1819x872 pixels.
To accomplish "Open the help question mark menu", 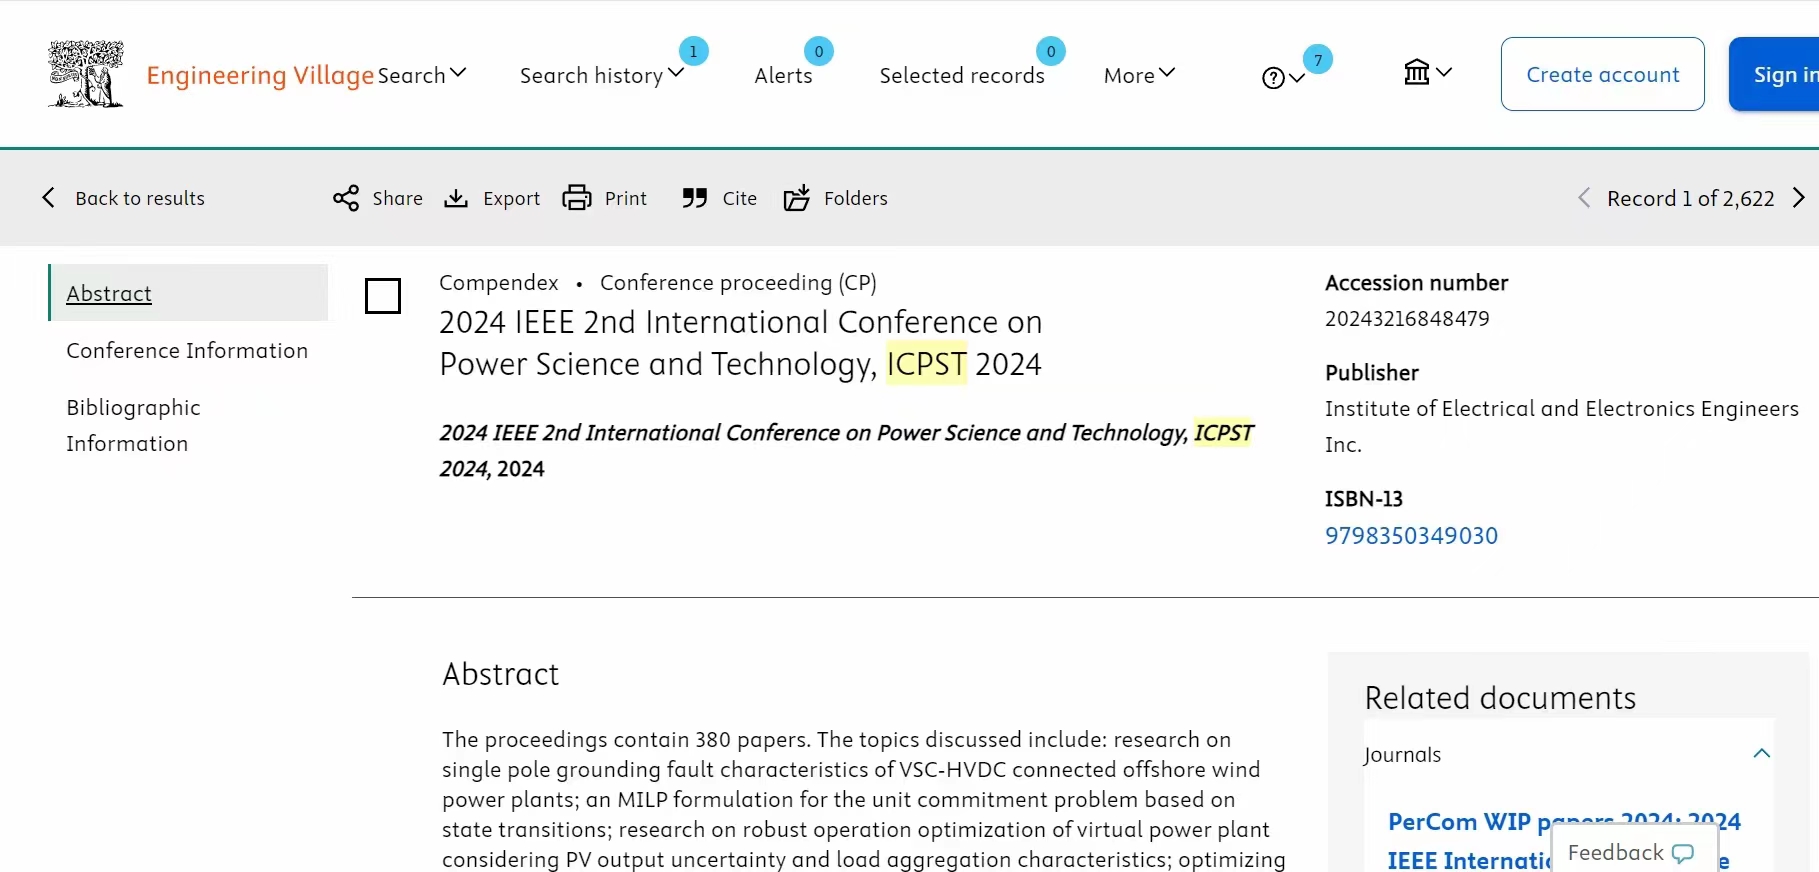I will pyautogui.click(x=1283, y=78).
